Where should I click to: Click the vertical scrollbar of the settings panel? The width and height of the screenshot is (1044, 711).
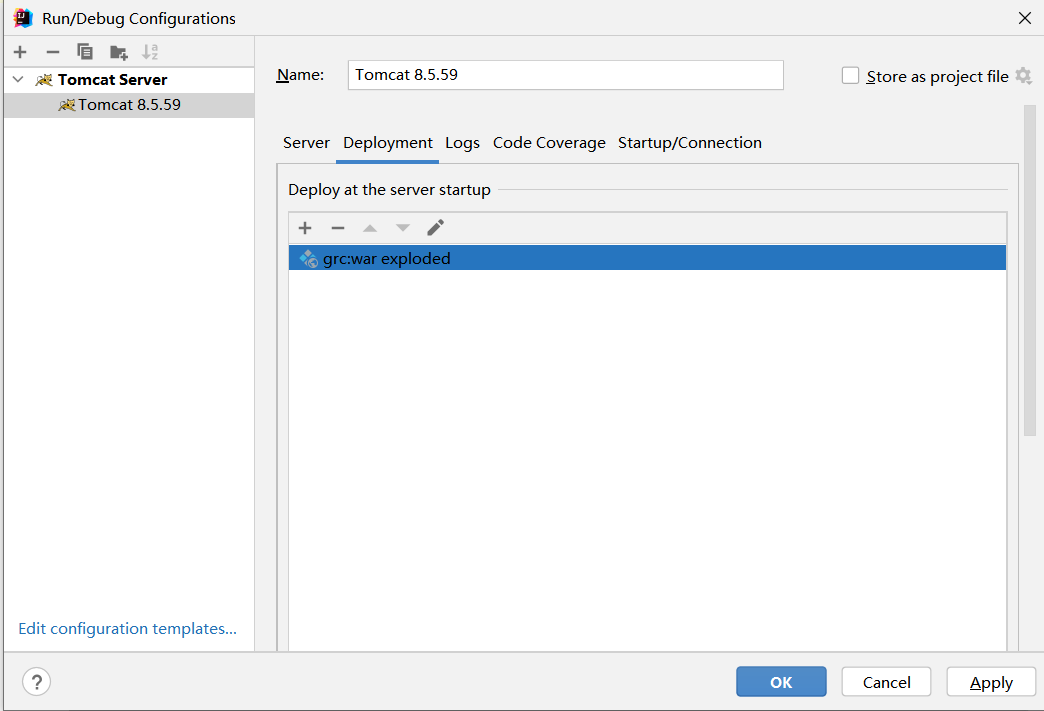(x=1029, y=270)
